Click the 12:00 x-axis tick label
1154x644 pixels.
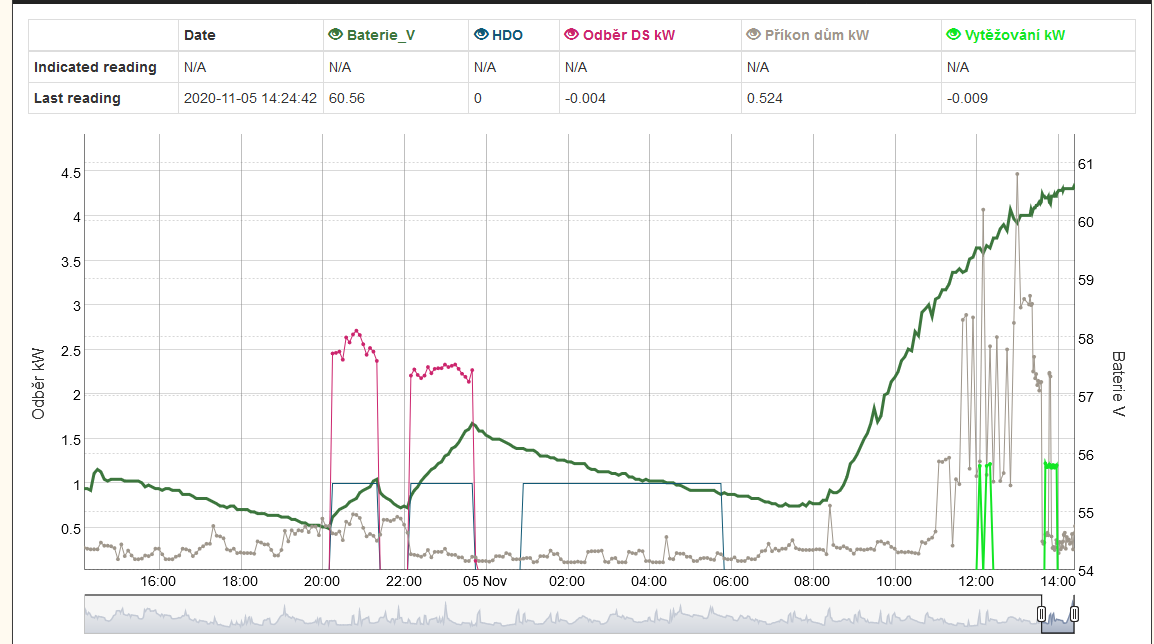point(976,581)
